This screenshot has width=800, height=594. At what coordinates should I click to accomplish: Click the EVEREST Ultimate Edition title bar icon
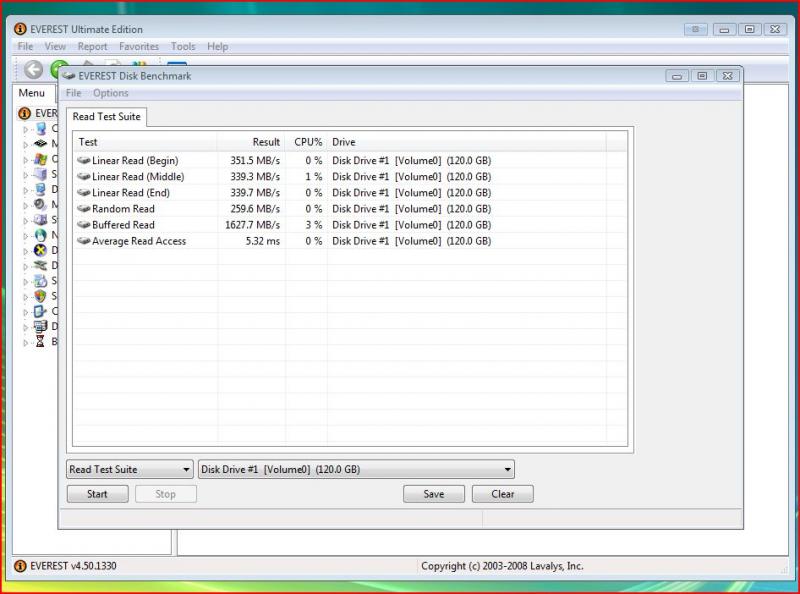[x=20, y=29]
